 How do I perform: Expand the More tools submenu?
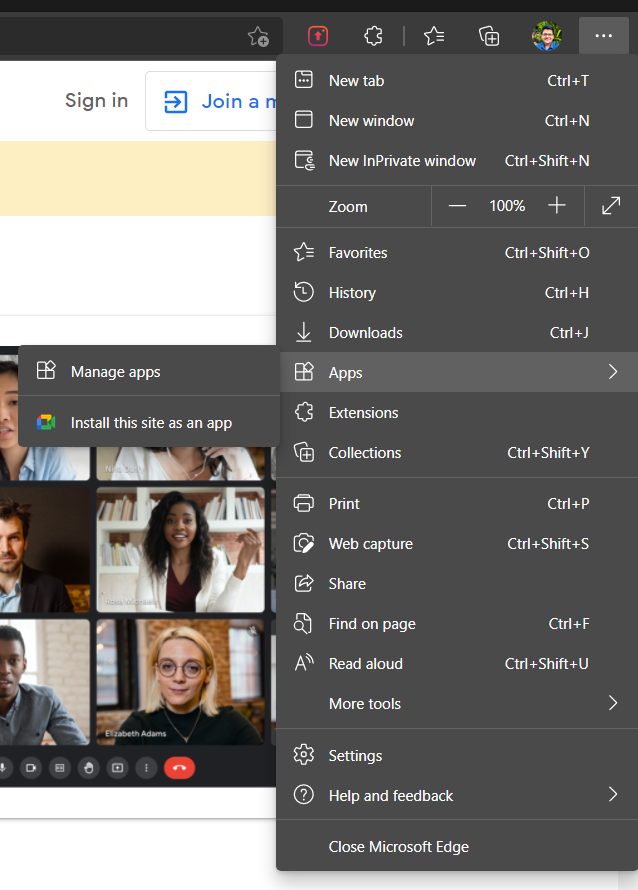(x=457, y=704)
